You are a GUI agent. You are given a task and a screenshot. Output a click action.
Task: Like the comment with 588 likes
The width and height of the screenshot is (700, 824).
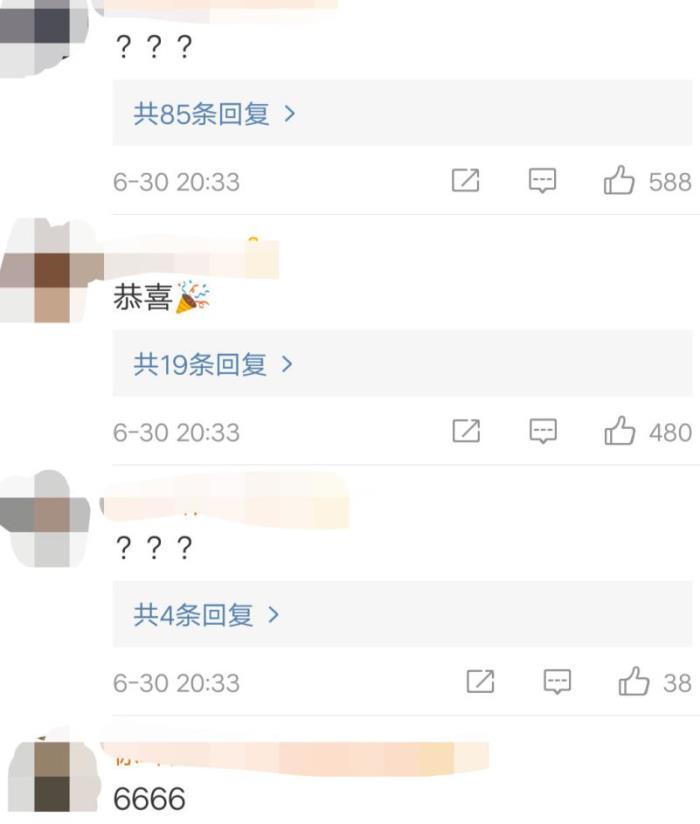tap(619, 180)
